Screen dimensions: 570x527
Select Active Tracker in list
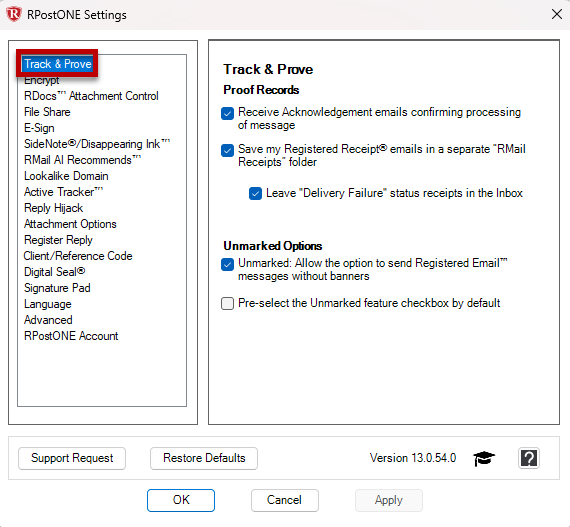[63, 192]
